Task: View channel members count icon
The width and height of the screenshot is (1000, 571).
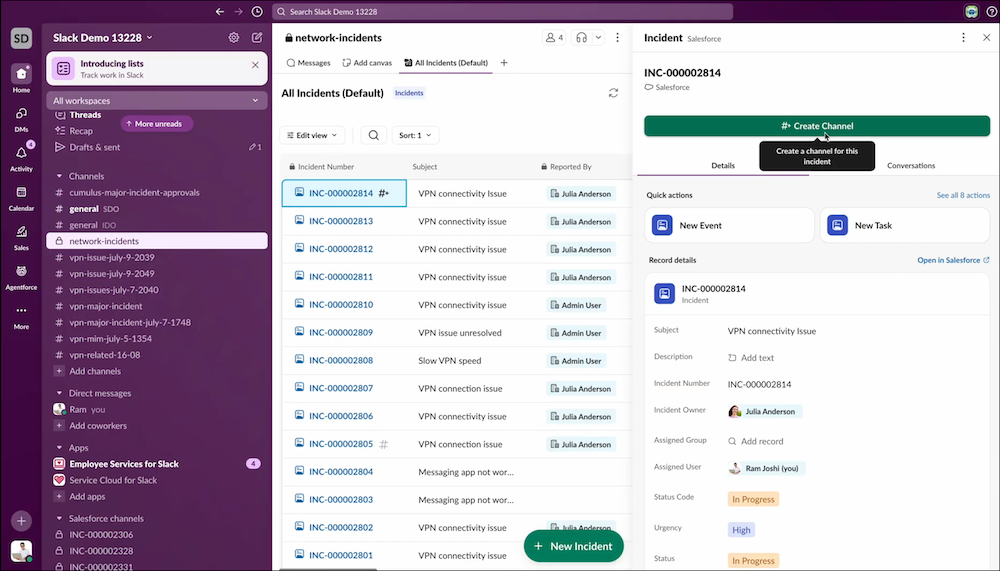Action: pyautogui.click(x=554, y=38)
